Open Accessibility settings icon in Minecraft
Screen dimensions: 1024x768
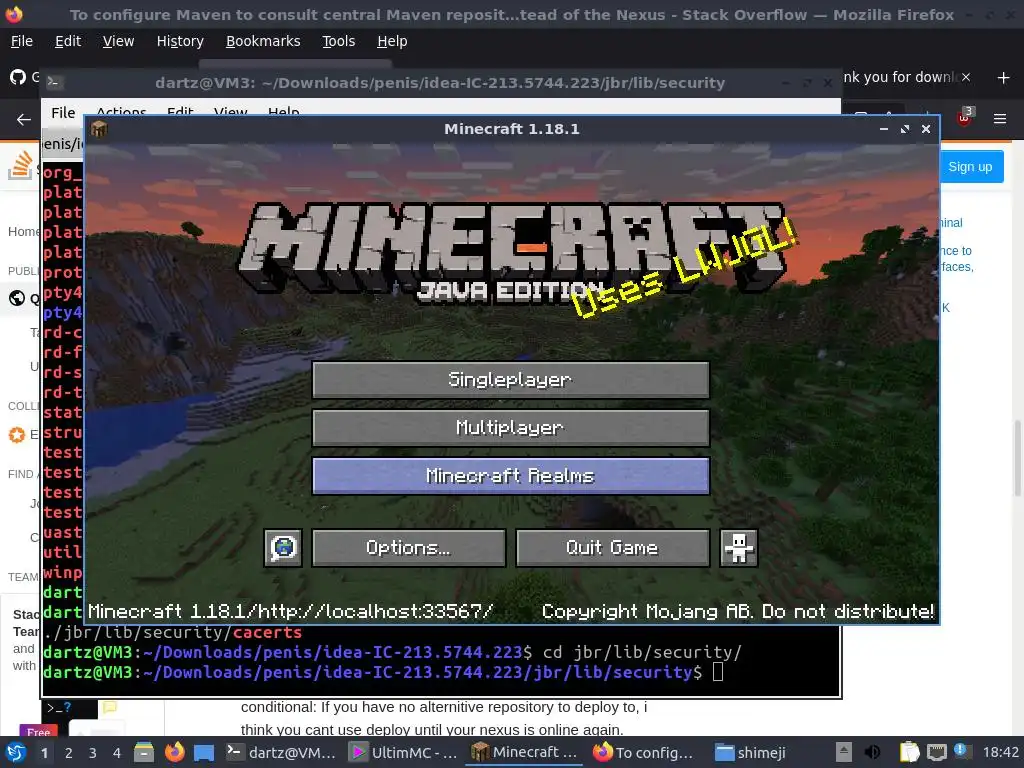pos(739,547)
